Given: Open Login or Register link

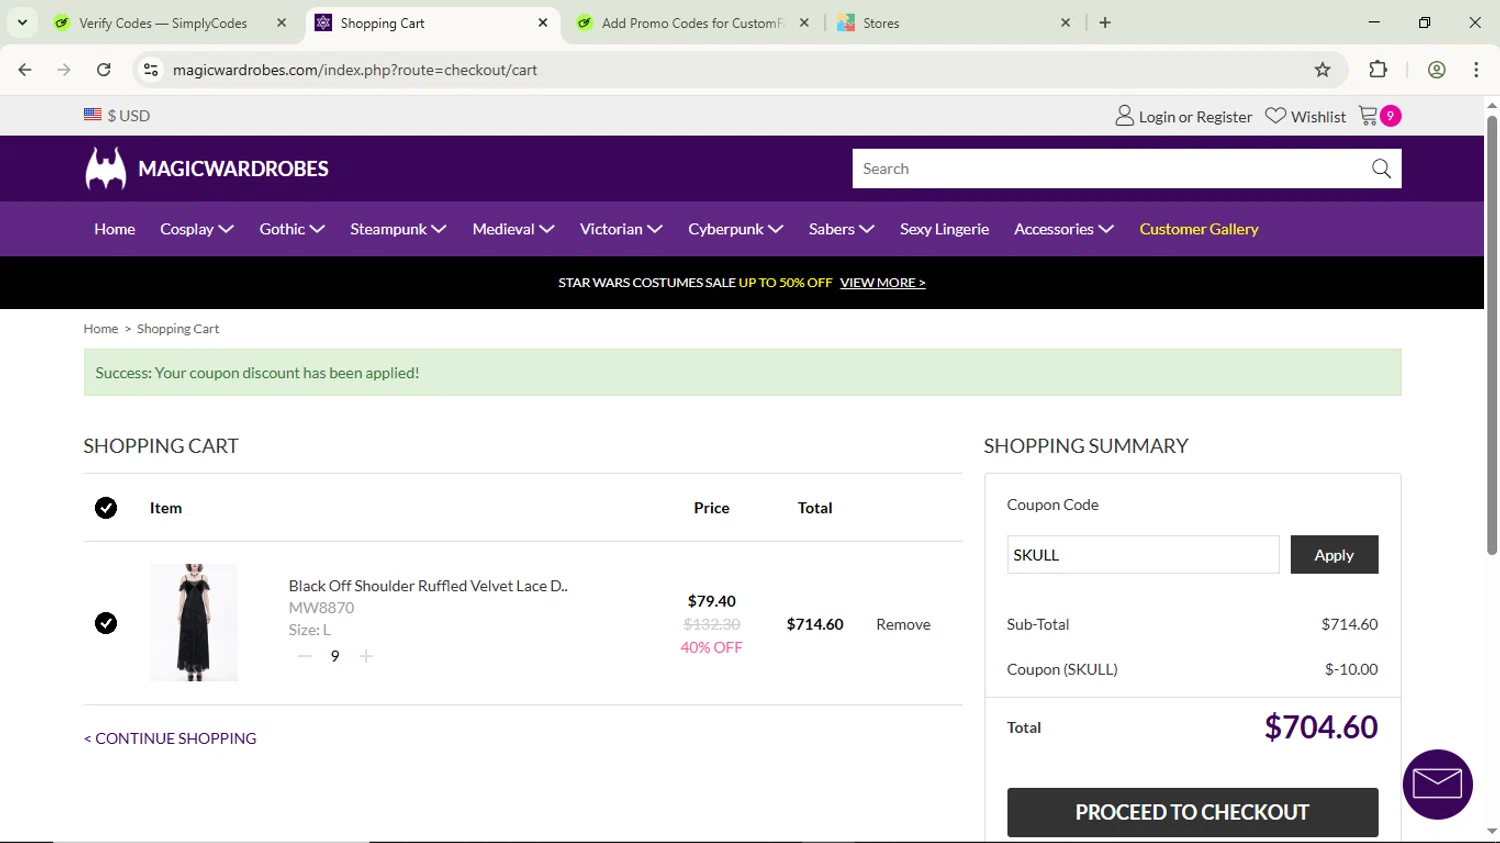Looking at the screenshot, I should [x=1195, y=117].
